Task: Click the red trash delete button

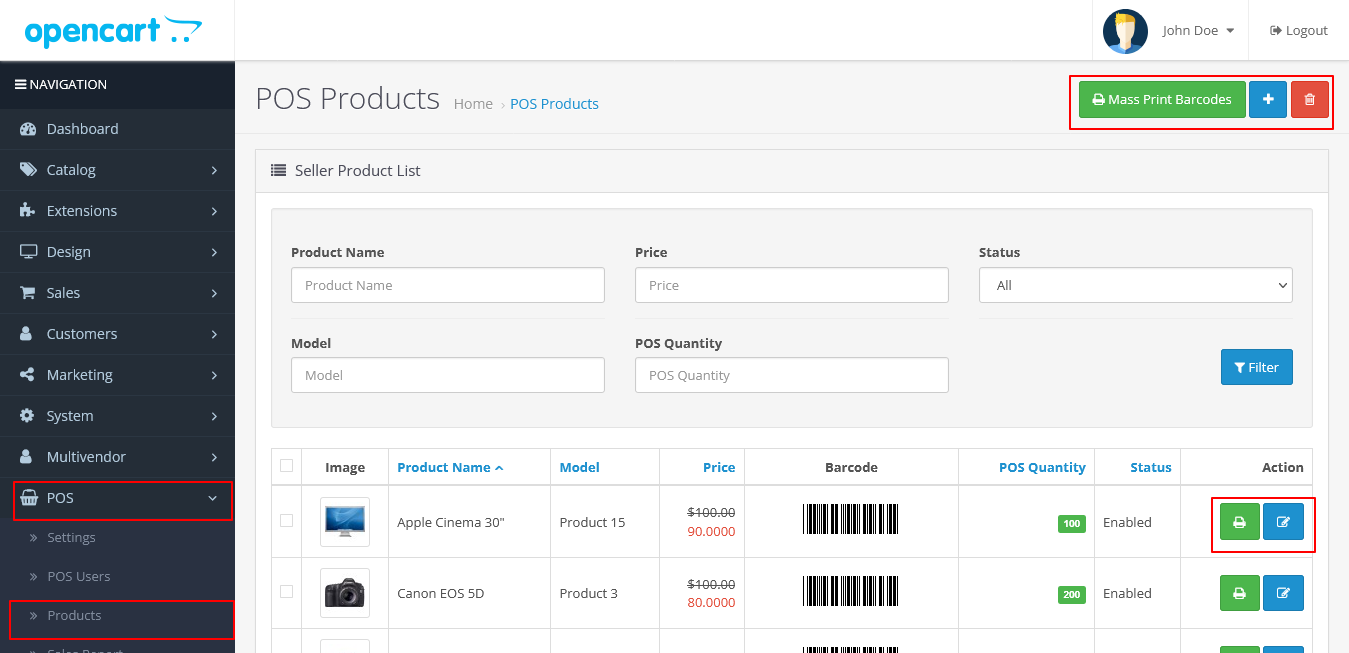Action: 1309,100
